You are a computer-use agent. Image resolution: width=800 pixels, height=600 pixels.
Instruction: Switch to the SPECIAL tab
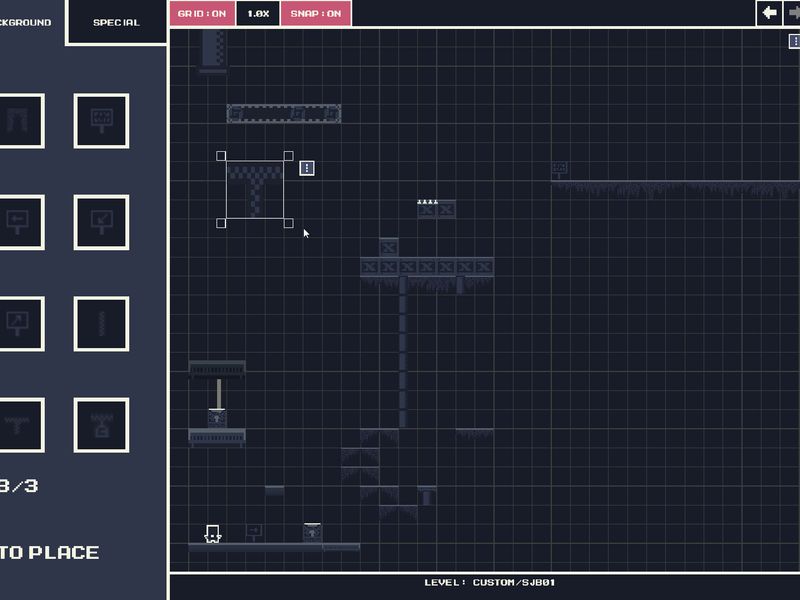[116, 22]
